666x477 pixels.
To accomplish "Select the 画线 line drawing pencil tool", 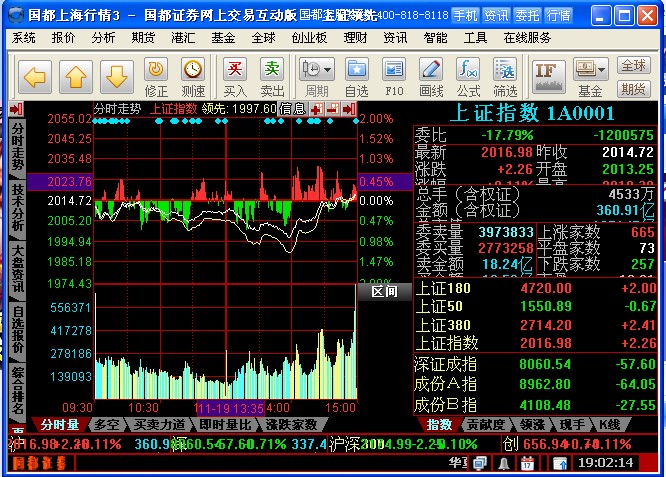I will pos(431,69).
